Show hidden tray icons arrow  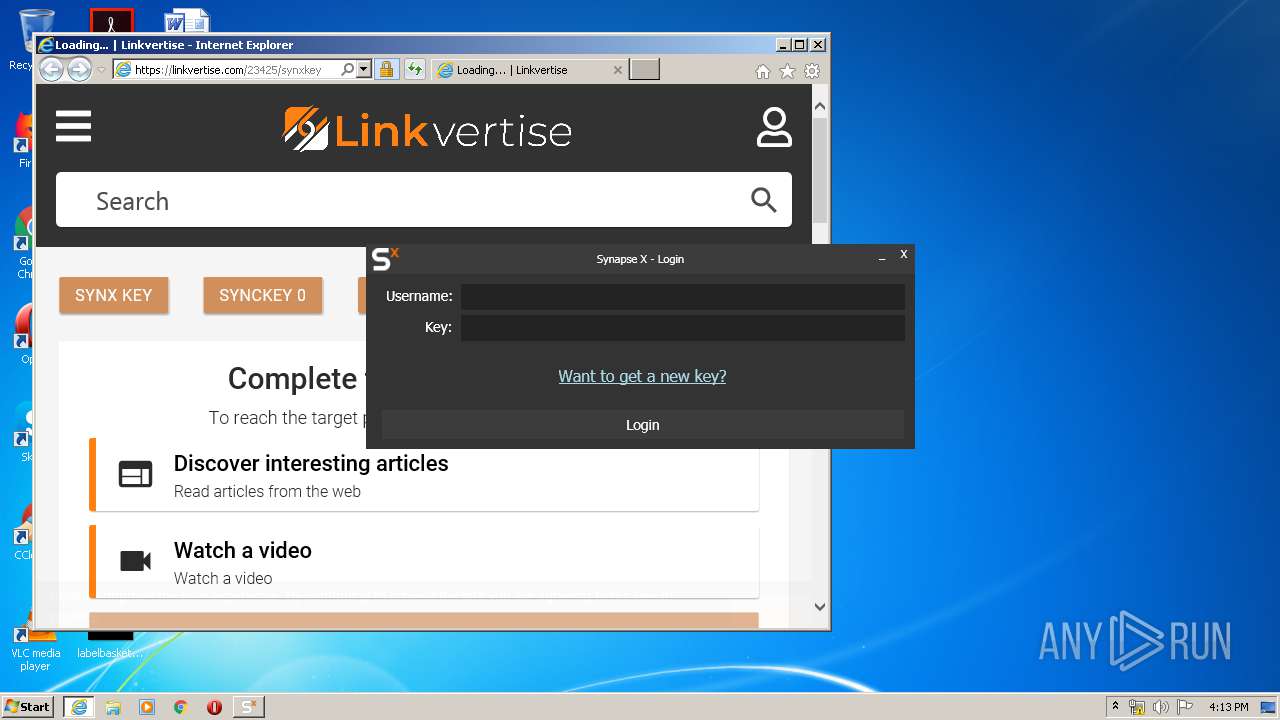click(x=1115, y=707)
